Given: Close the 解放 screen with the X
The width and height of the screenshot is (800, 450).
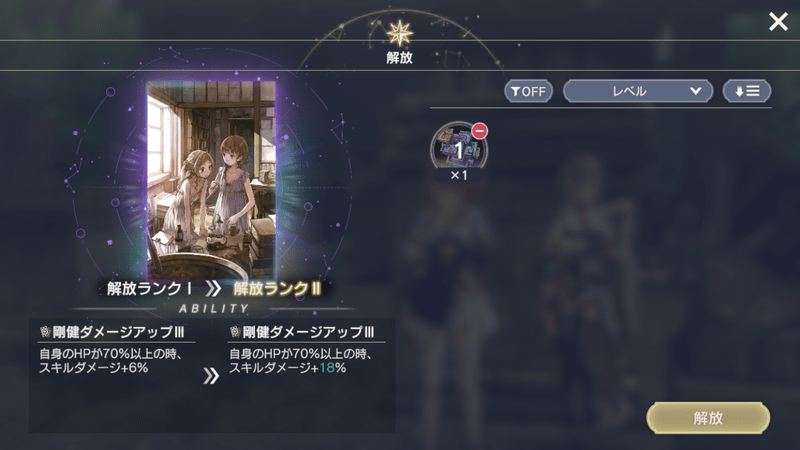Looking at the screenshot, I should coord(778,22).
